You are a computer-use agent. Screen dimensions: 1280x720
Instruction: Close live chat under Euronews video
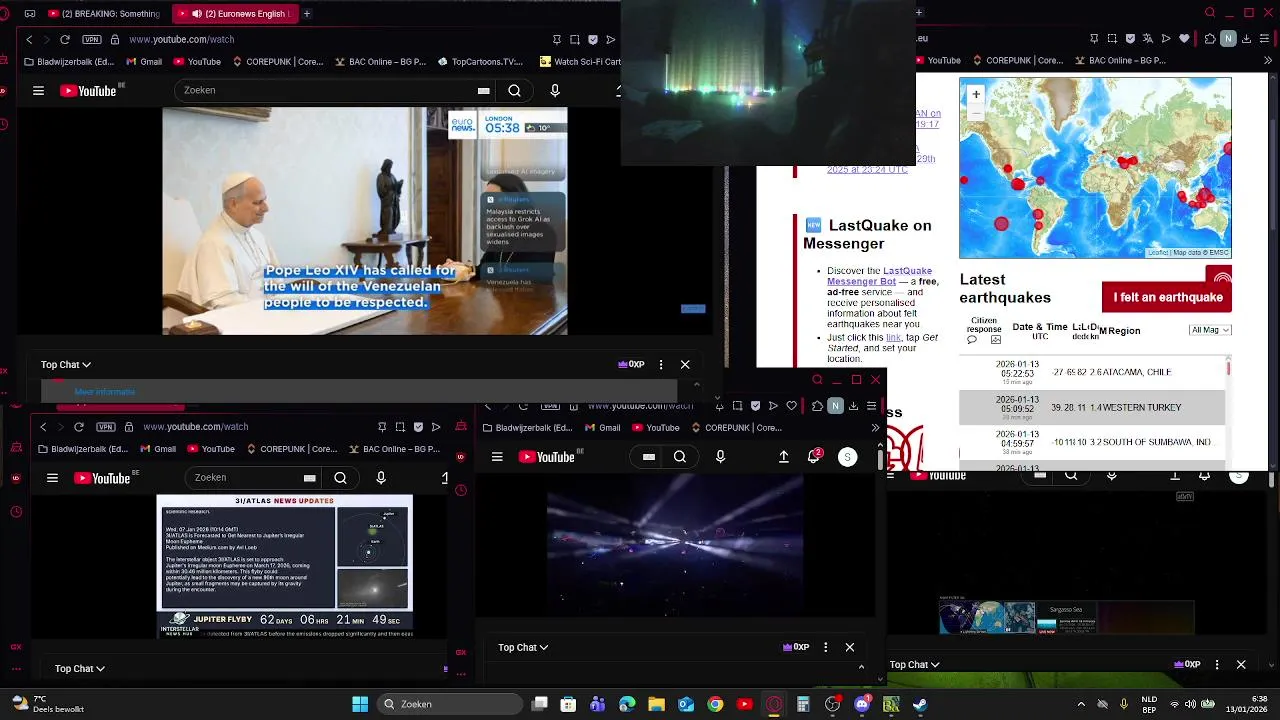tap(685, 365)
